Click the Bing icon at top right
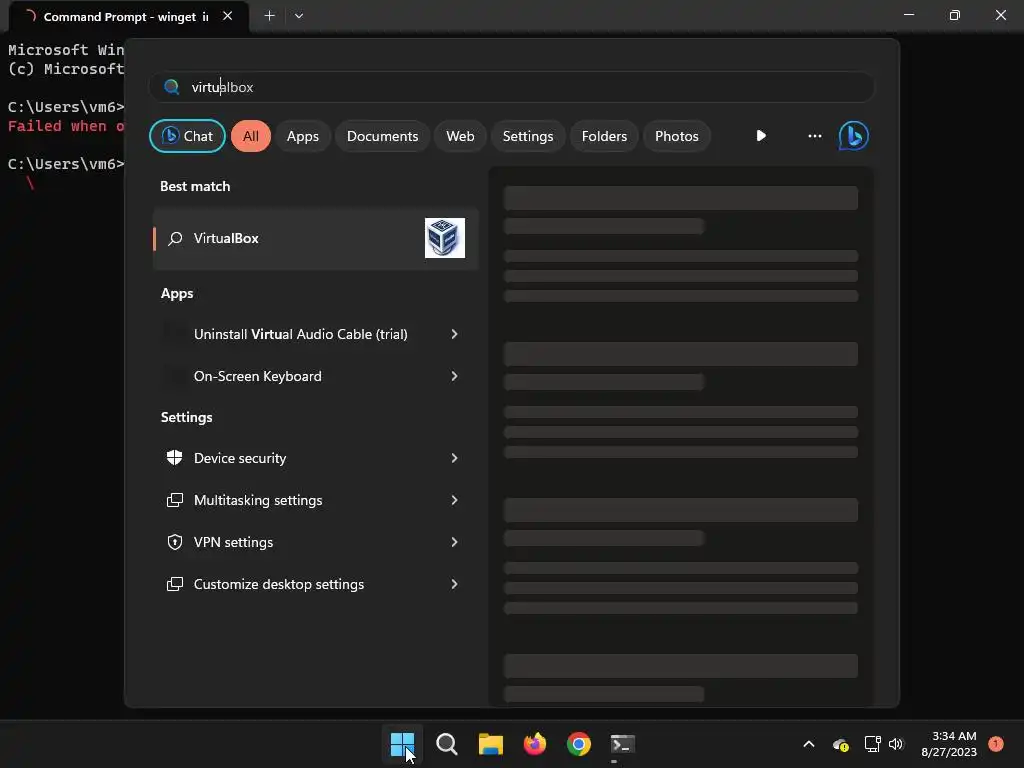 [x=854, y=136]
